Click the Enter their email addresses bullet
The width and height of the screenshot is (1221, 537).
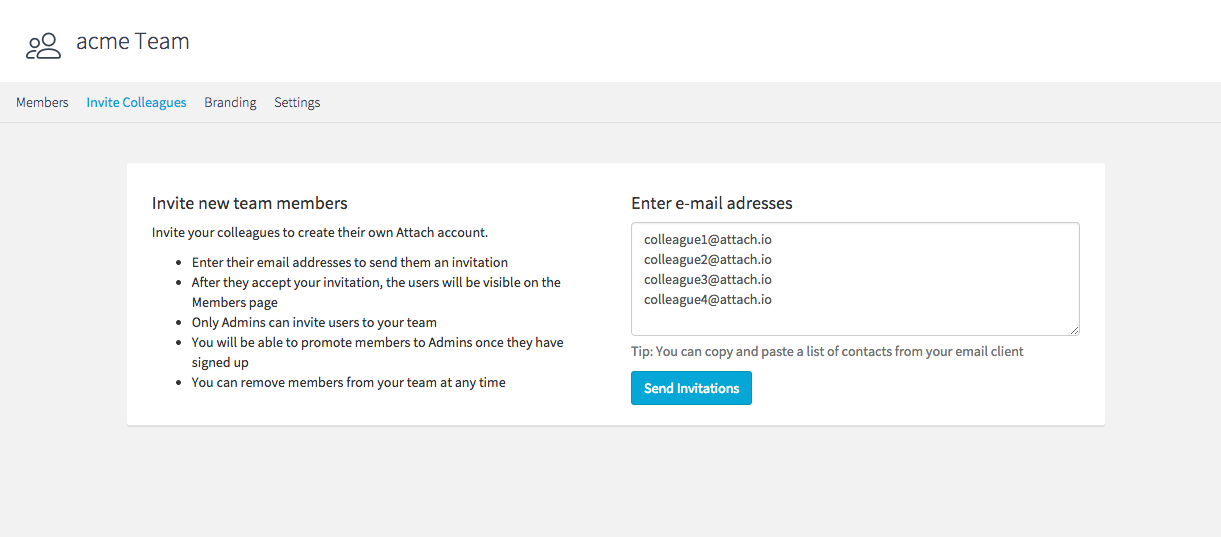pyautogui.click(x=350, y=262)
